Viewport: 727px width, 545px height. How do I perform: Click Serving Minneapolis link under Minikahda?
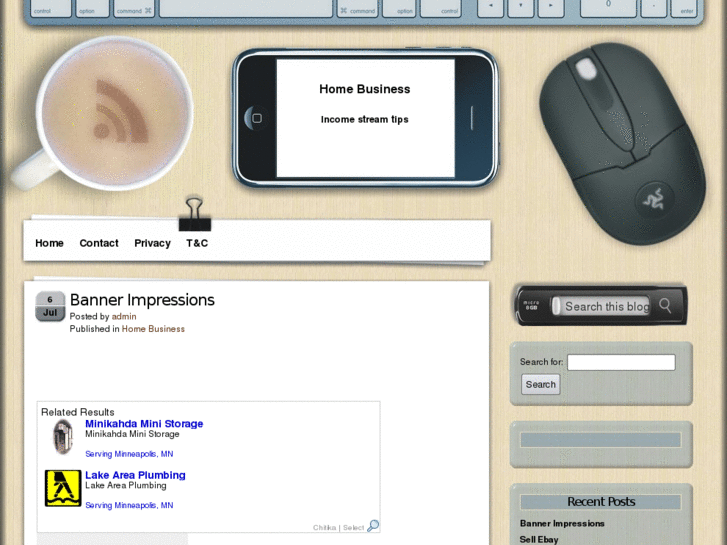tap(129, 454)
